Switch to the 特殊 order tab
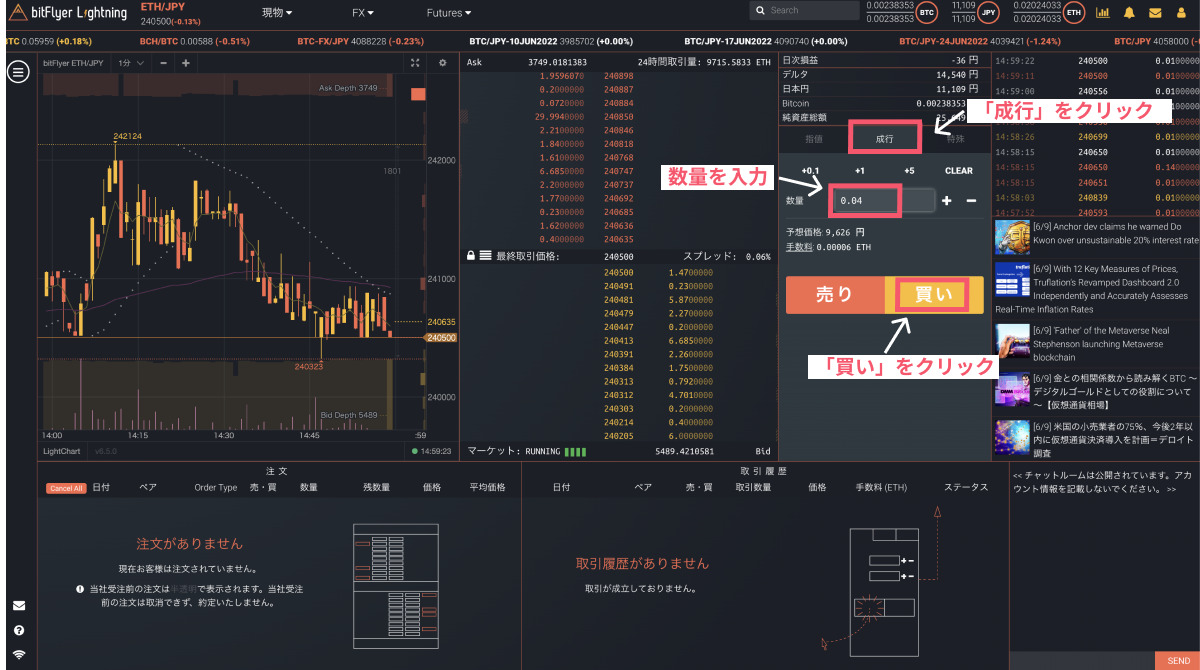This screenshot has height=670, width=1200. tap(955, 139)
